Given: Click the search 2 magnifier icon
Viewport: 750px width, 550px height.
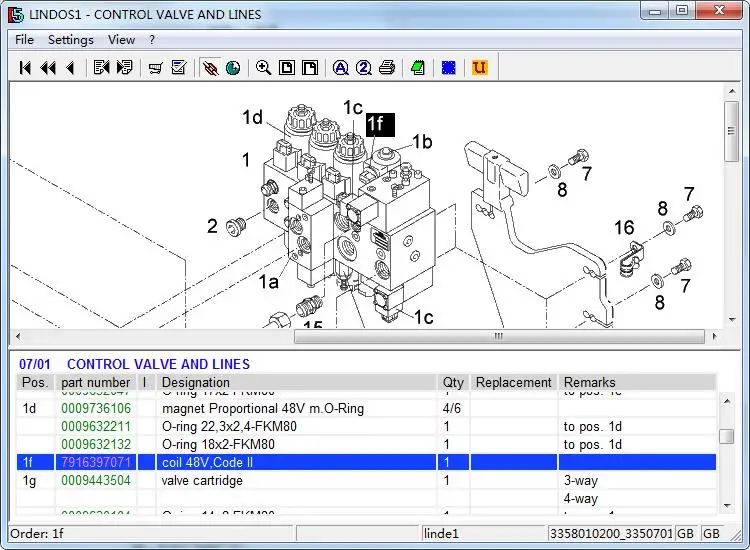Looking at the screenshot, I should point(364,68).
